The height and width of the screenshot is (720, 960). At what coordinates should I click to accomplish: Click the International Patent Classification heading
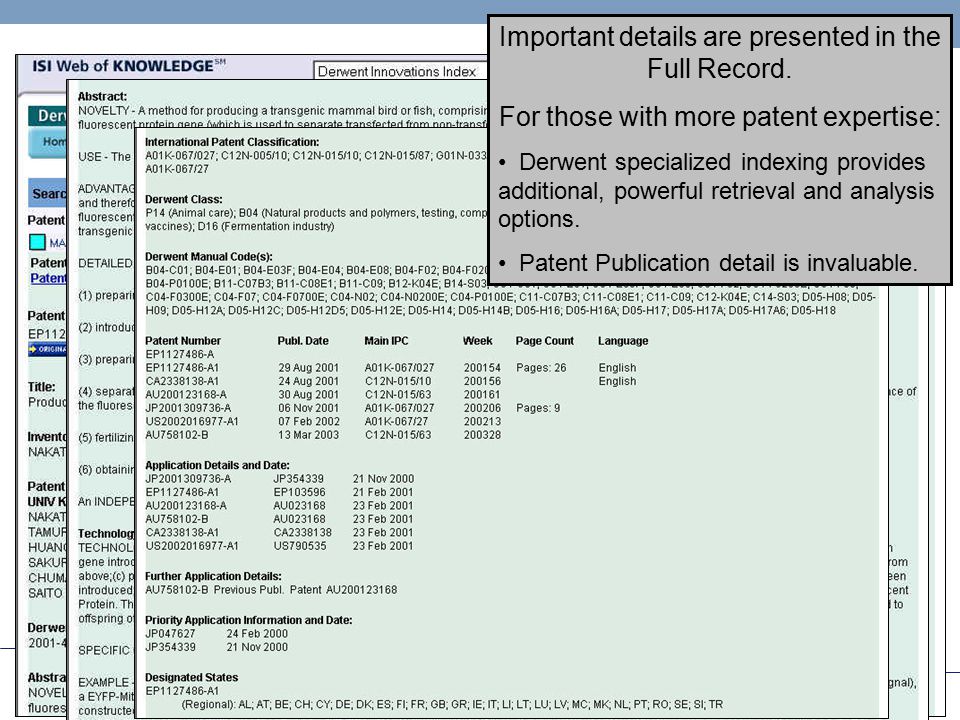pyautogui.click(x=232, y=141)
